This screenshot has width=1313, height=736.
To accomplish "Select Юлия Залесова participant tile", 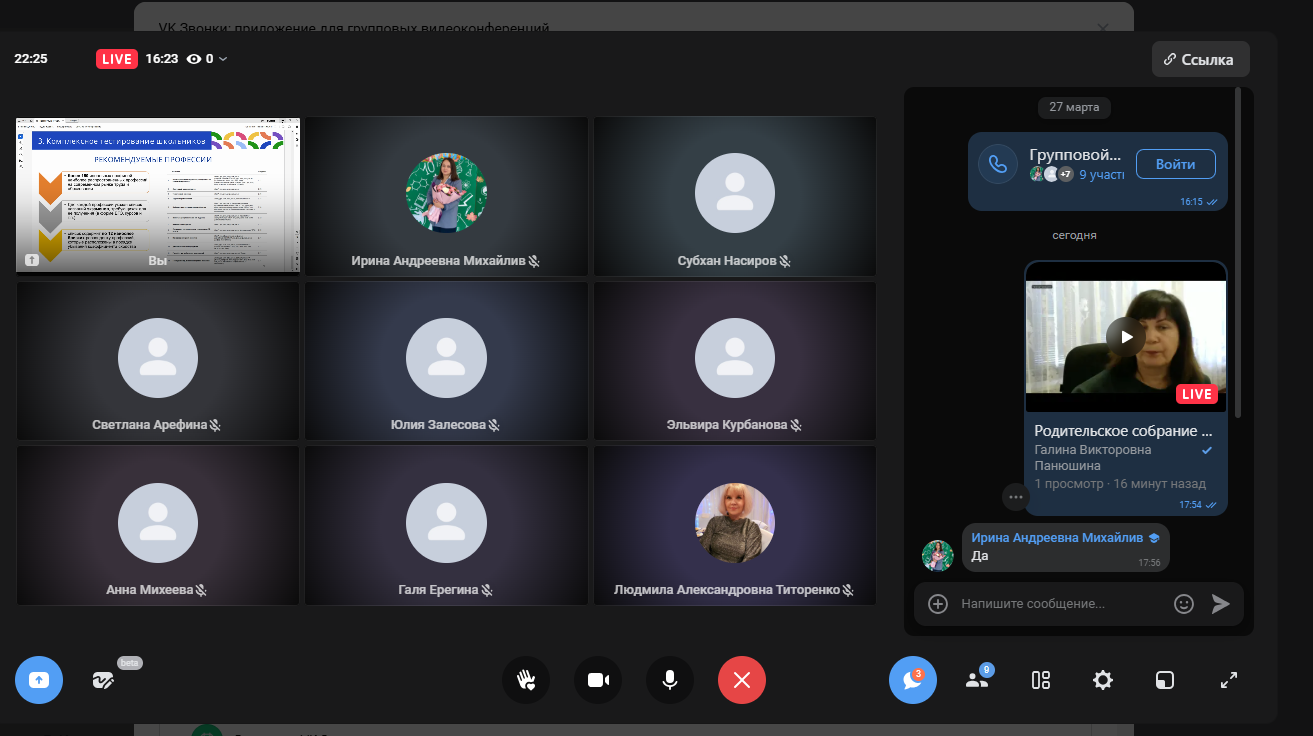I will pyautogui.click(x=446, y=360).
